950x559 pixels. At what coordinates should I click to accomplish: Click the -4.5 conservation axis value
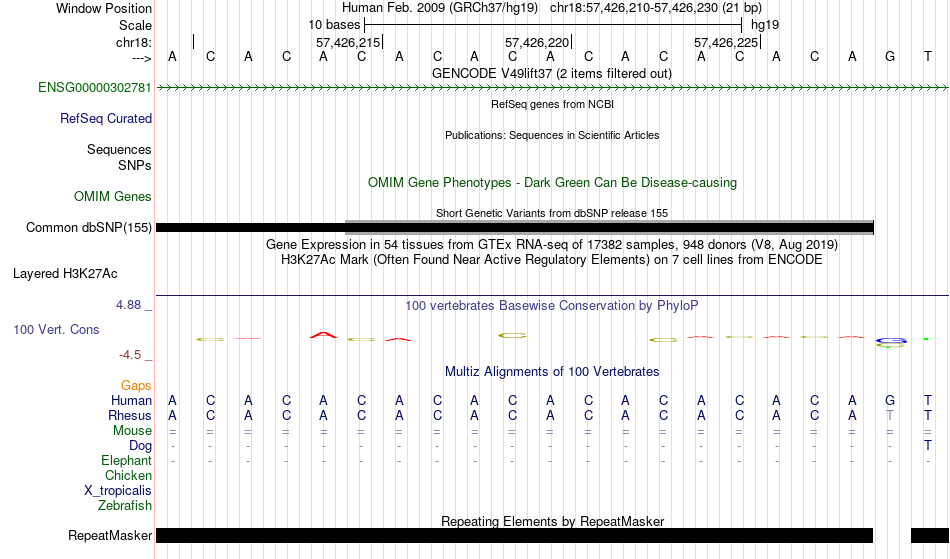(x=130, y=355)
